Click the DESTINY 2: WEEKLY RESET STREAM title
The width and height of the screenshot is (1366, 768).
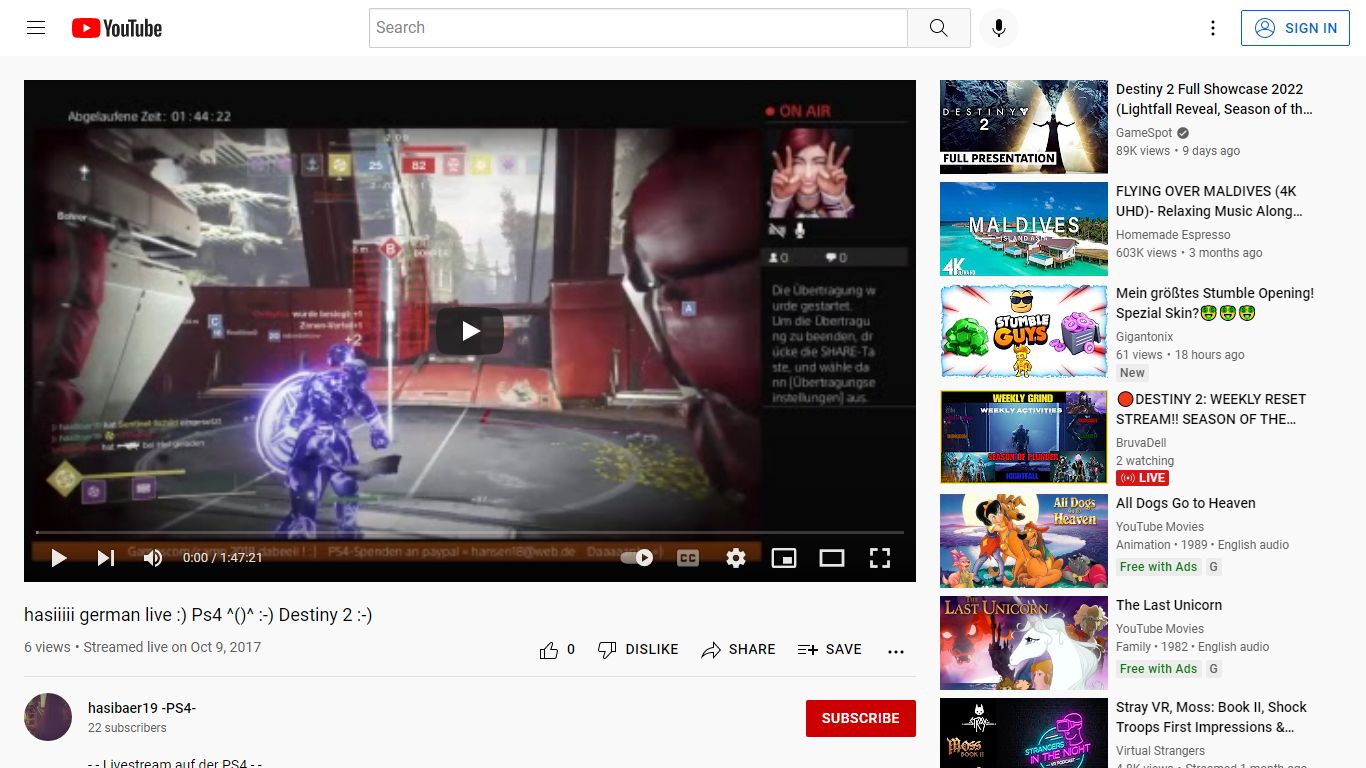[x=1211, y=409]
